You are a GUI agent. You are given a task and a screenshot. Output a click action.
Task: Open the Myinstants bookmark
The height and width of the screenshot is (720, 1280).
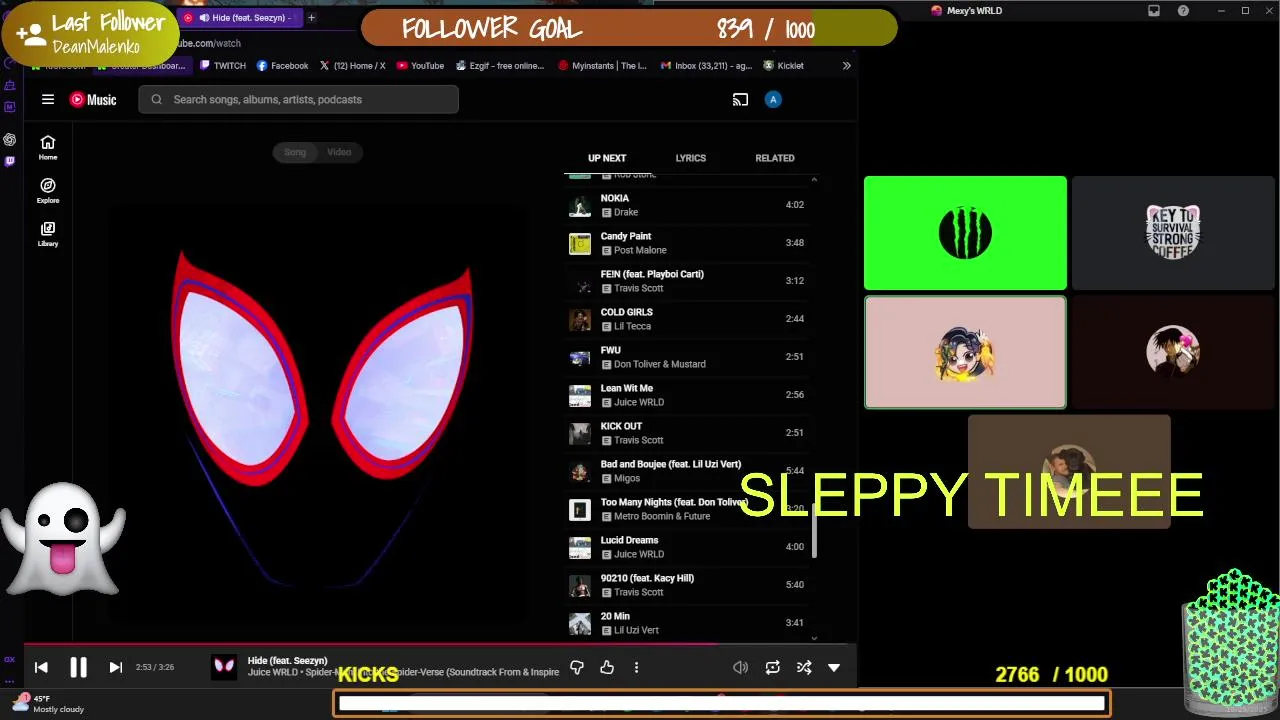(x=602, y=66)
